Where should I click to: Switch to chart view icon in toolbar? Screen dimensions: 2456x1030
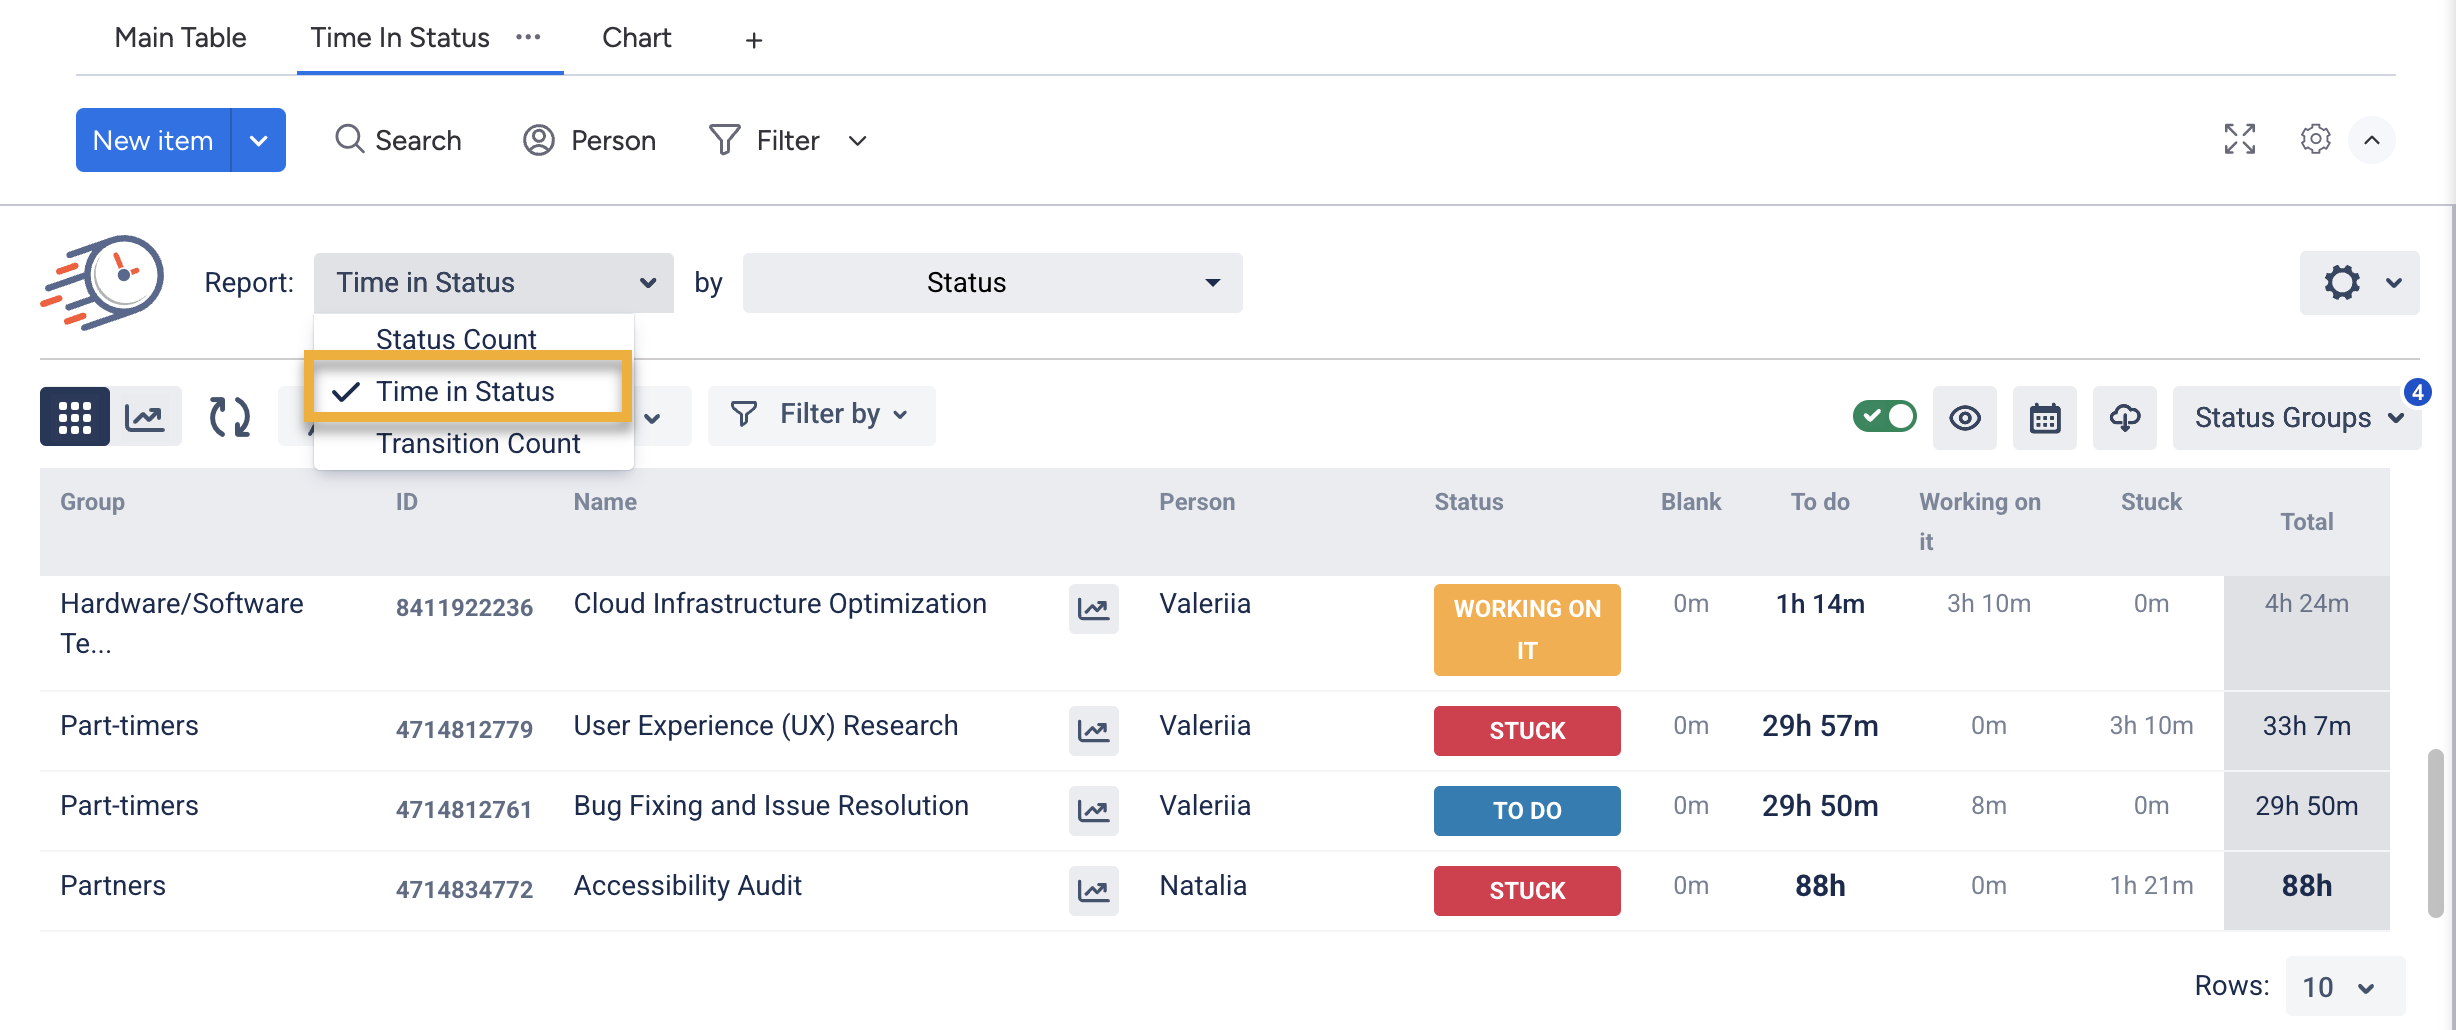(x=146, y=417)
